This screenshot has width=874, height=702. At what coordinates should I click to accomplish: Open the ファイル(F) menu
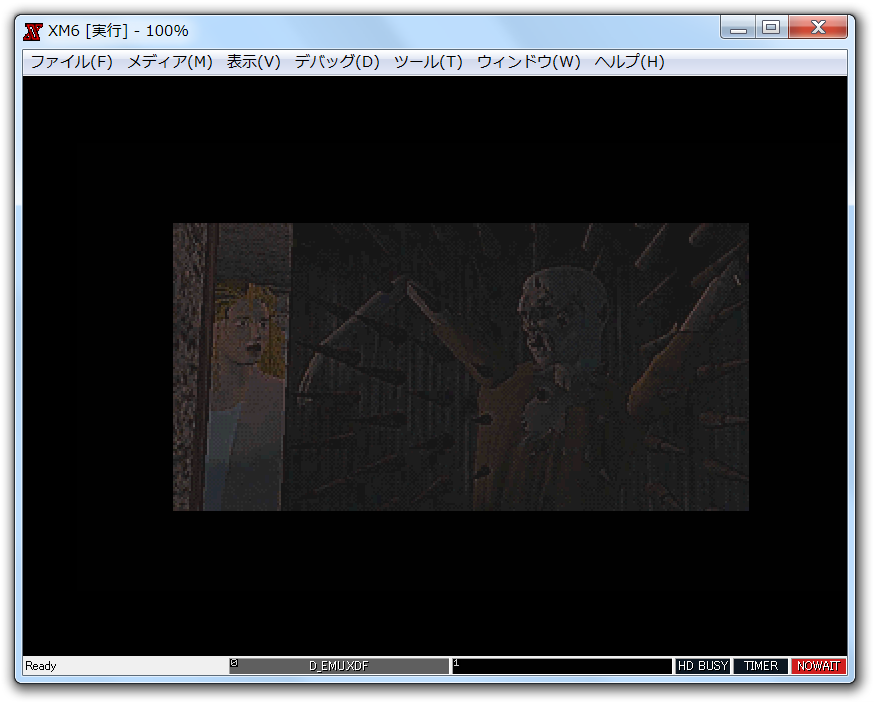(71, 61)
